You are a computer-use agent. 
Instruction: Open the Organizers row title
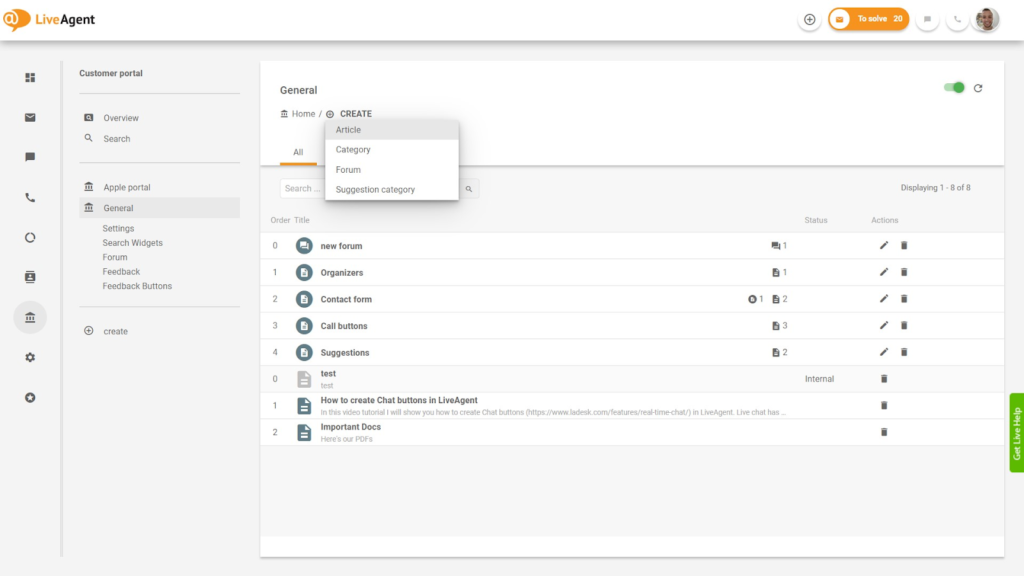[342, 273]
